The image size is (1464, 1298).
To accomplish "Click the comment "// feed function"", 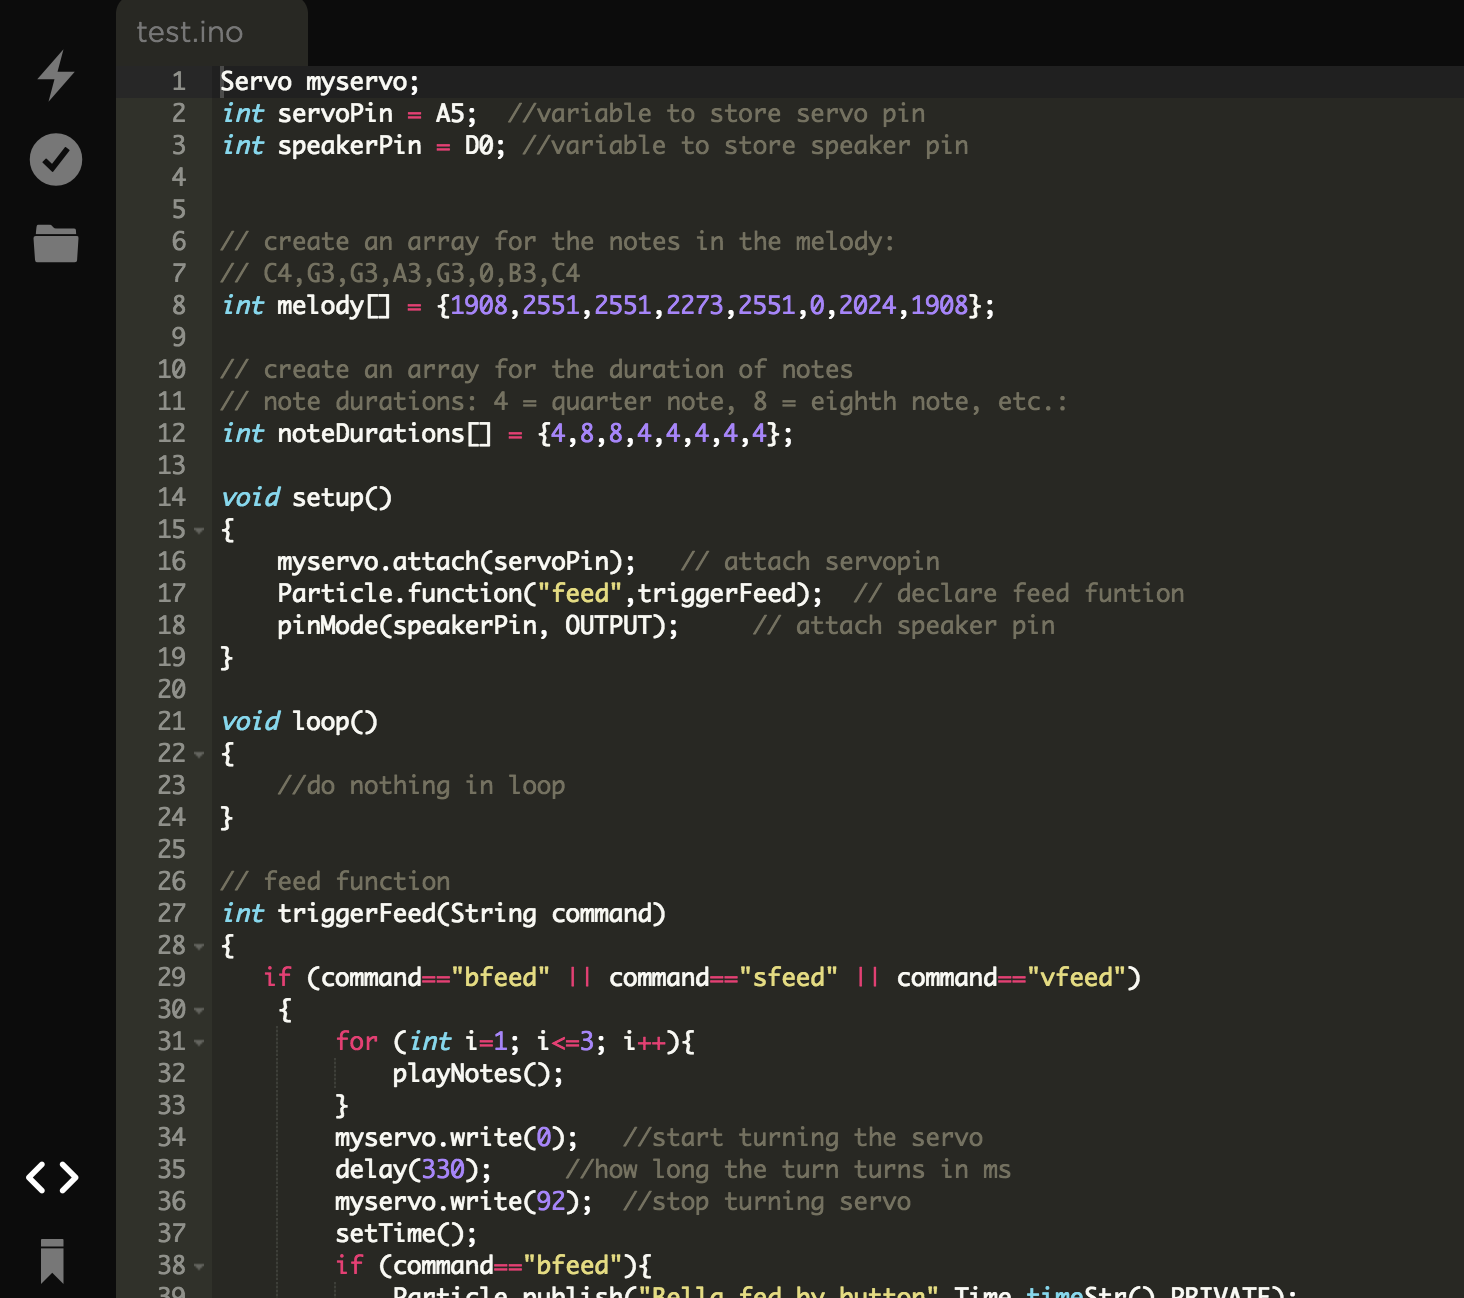I will (335, 881).
